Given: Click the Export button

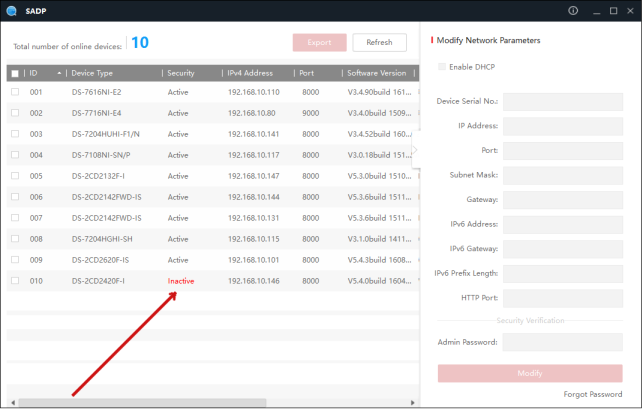Looking at the screenshot, I should [319, 42].
